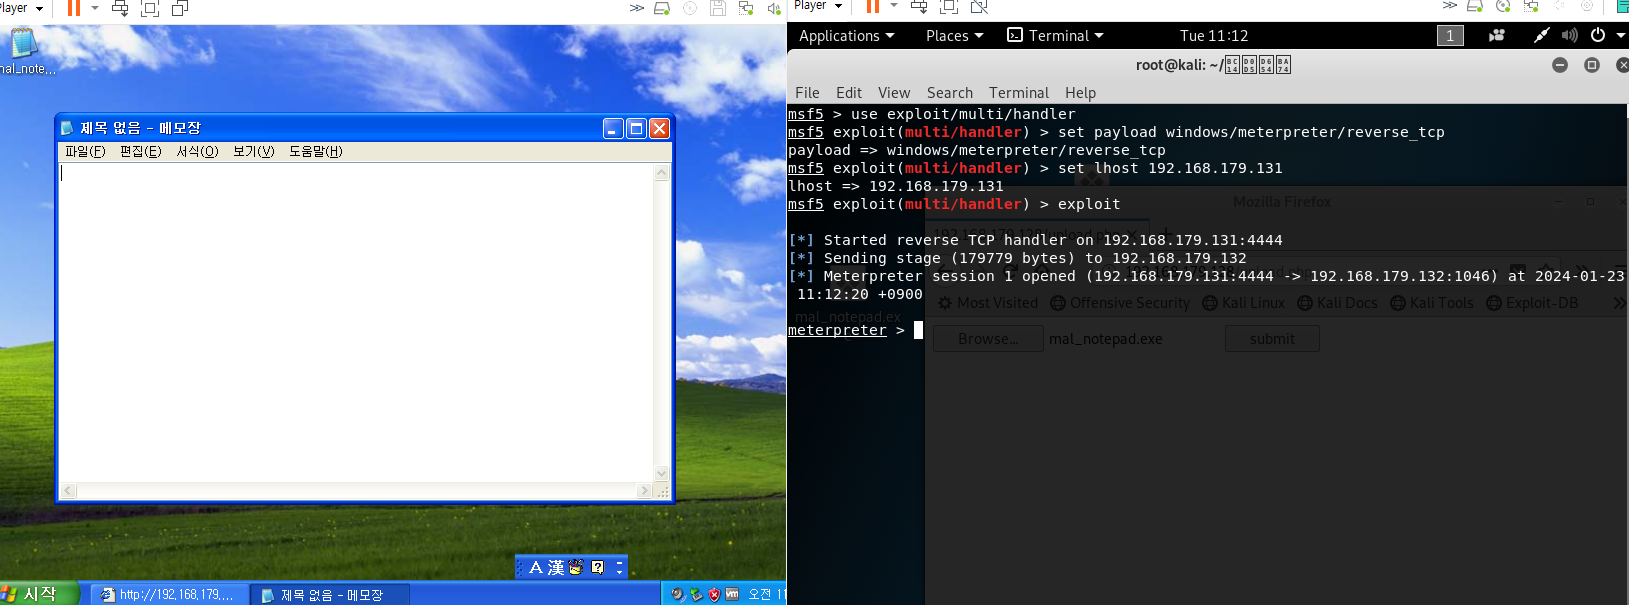Image resolution: width=1629 pixels, height=605 pixels.
Task: Click the hard disk device icon in the Kali VM toolbar
Action: click(x=1475, y=6)
